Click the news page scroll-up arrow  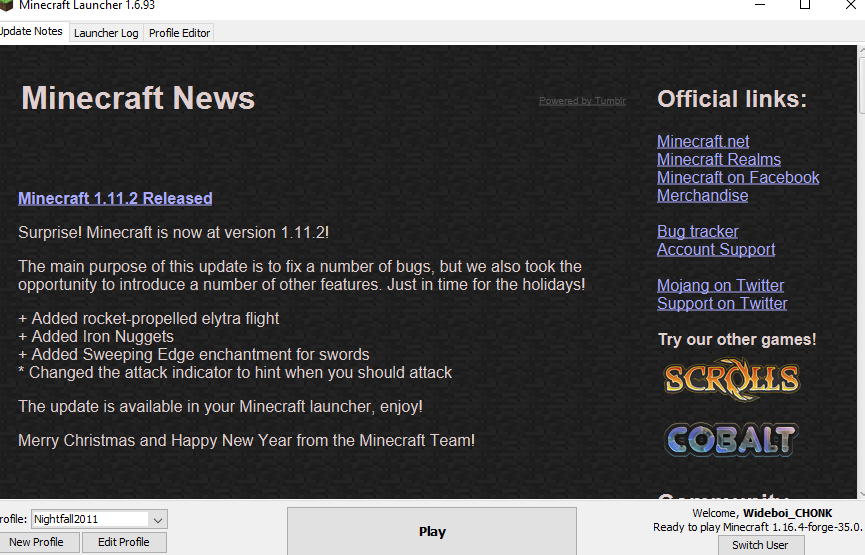[x=861, y=51]
